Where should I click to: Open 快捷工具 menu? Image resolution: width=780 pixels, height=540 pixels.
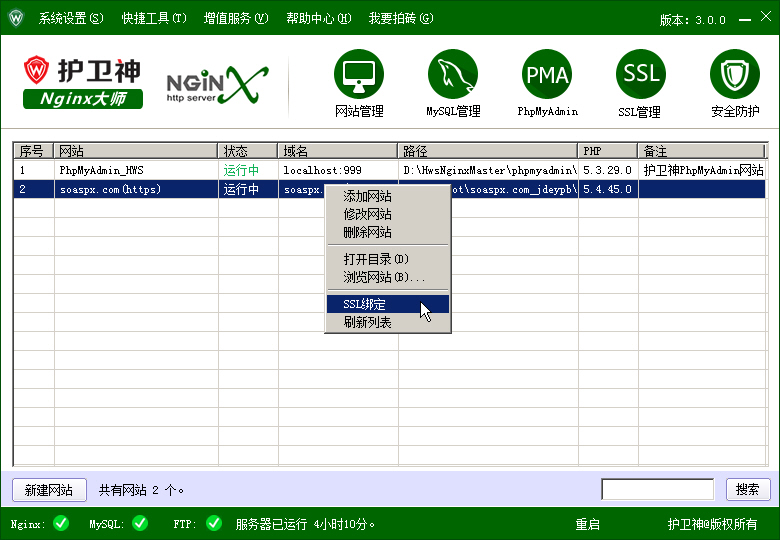[x=154, y=18]
